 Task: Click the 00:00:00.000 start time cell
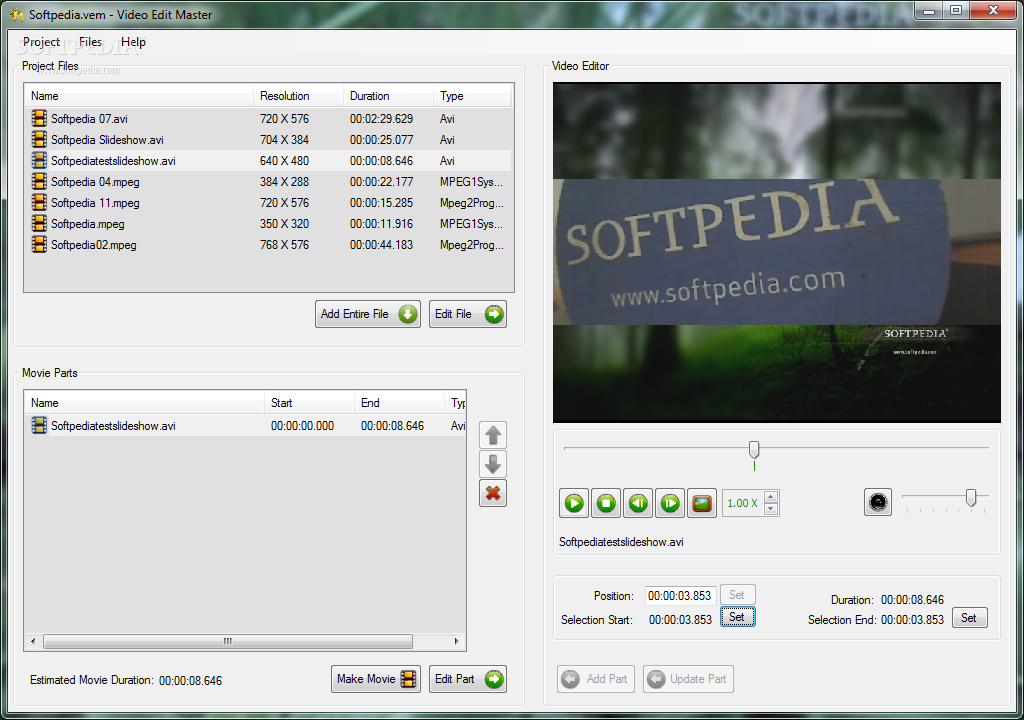click(x=302, y=426)
